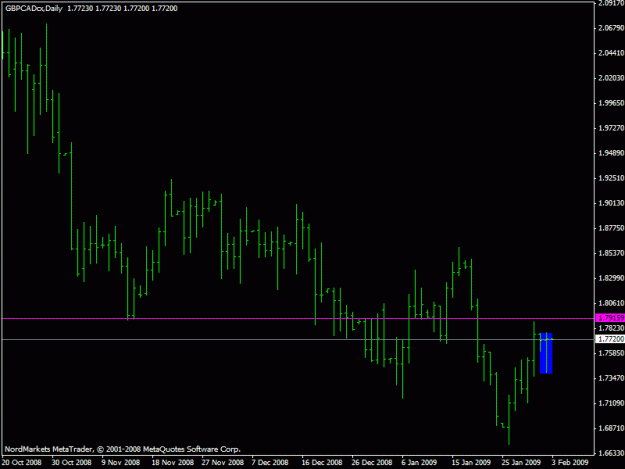Screen dimensions: 625x469
Task: Click the 1.68710 price scale value
Action: pyautogui.click(x=611, y=428)
